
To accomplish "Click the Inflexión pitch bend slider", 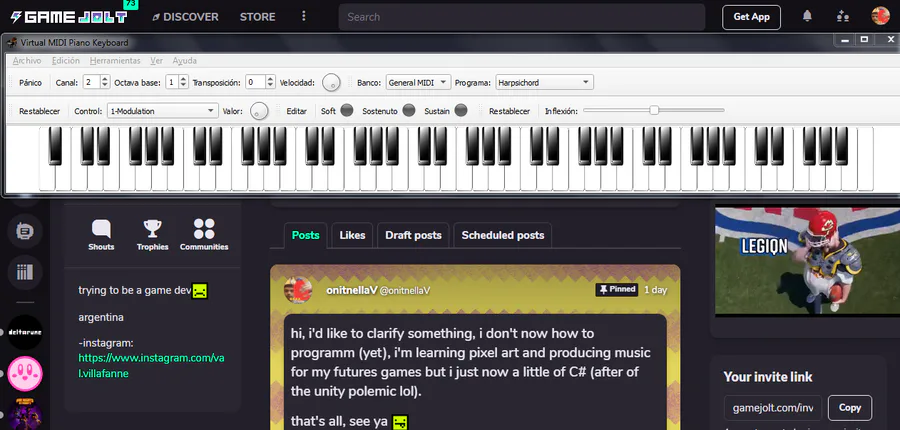I will [x=654, y=110].
